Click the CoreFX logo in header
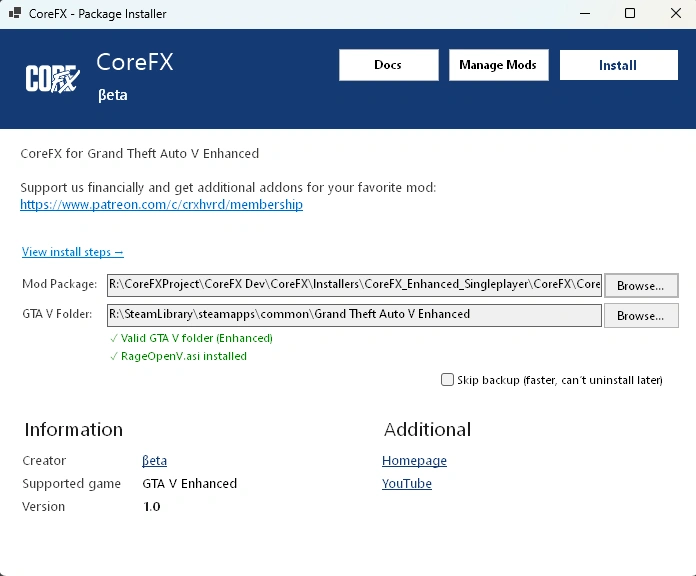 point(52,79)
